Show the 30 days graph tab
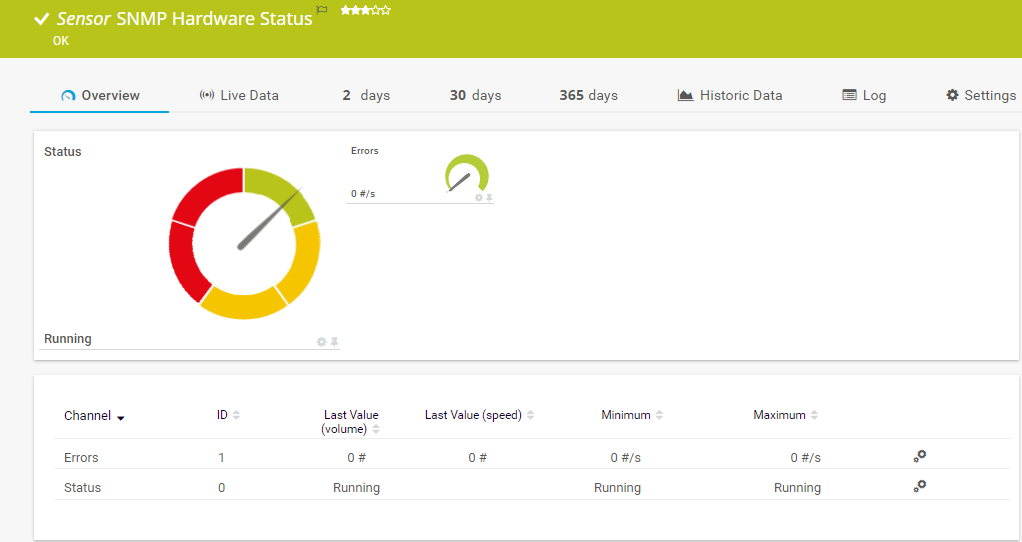This screenshot has width=1022, height=542. [x=475, y=96]
